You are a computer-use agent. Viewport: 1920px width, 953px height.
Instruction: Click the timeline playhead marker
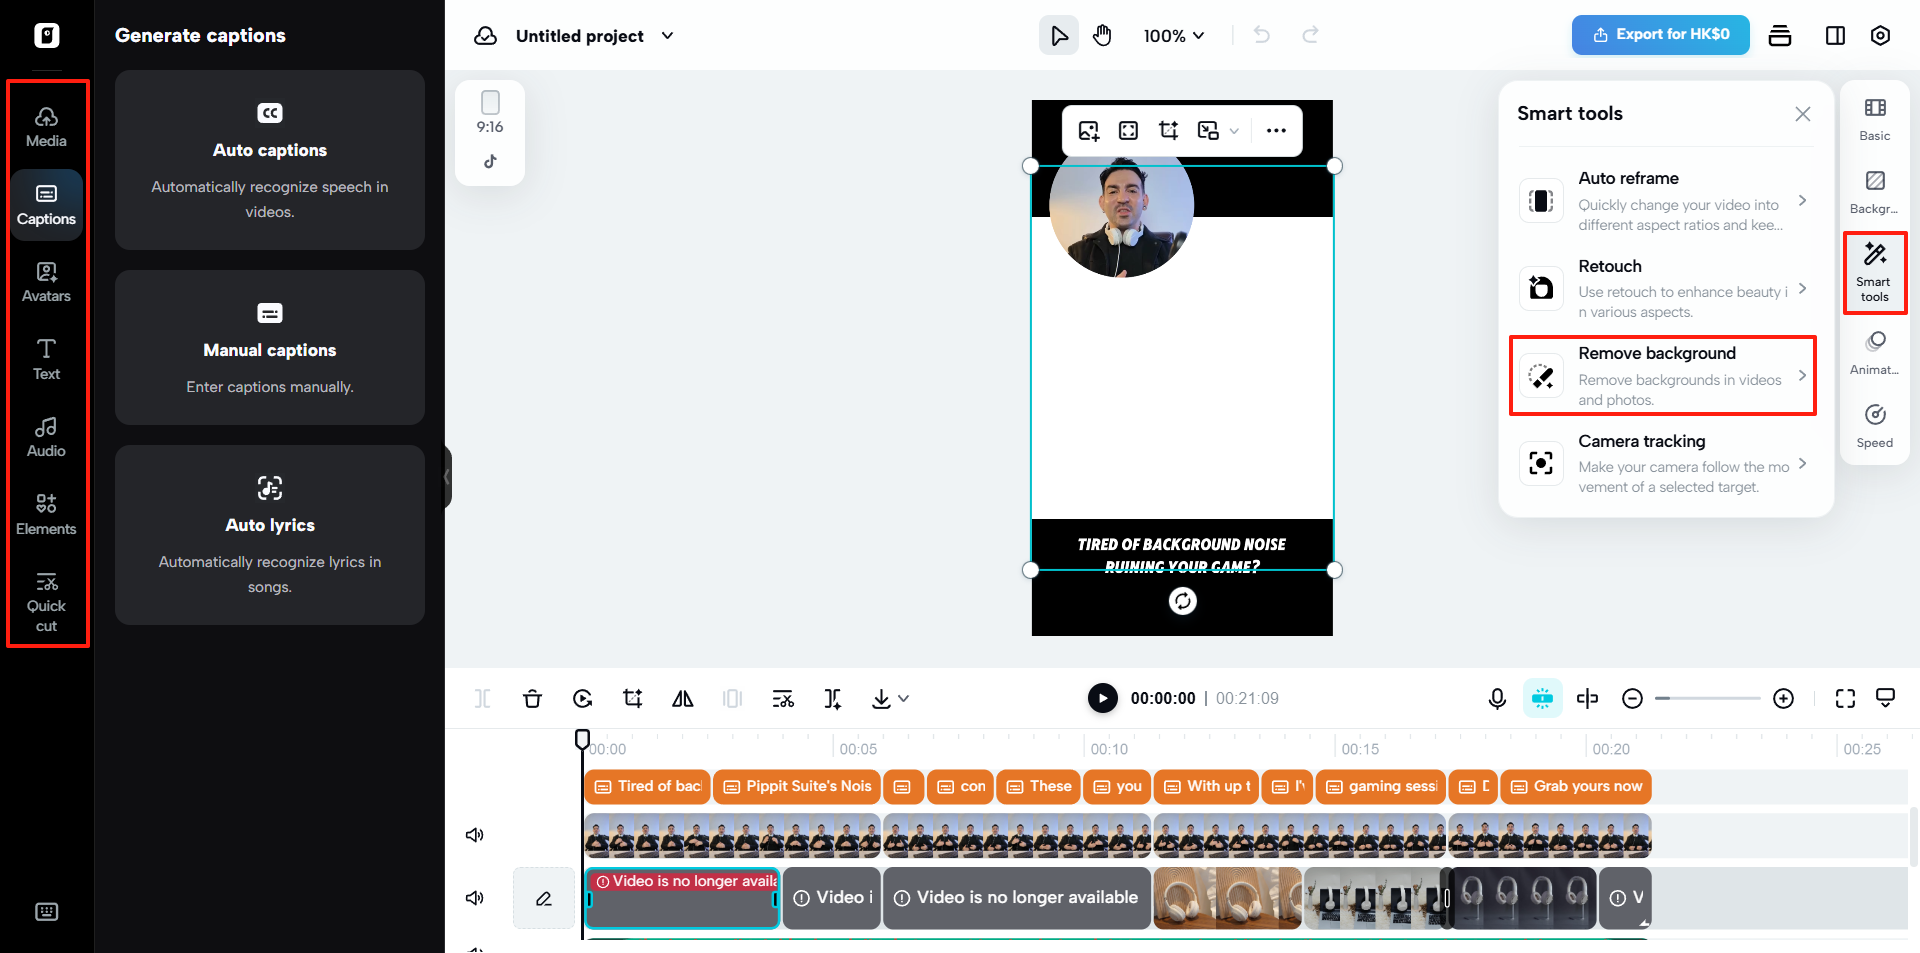(x=582, y=739)
